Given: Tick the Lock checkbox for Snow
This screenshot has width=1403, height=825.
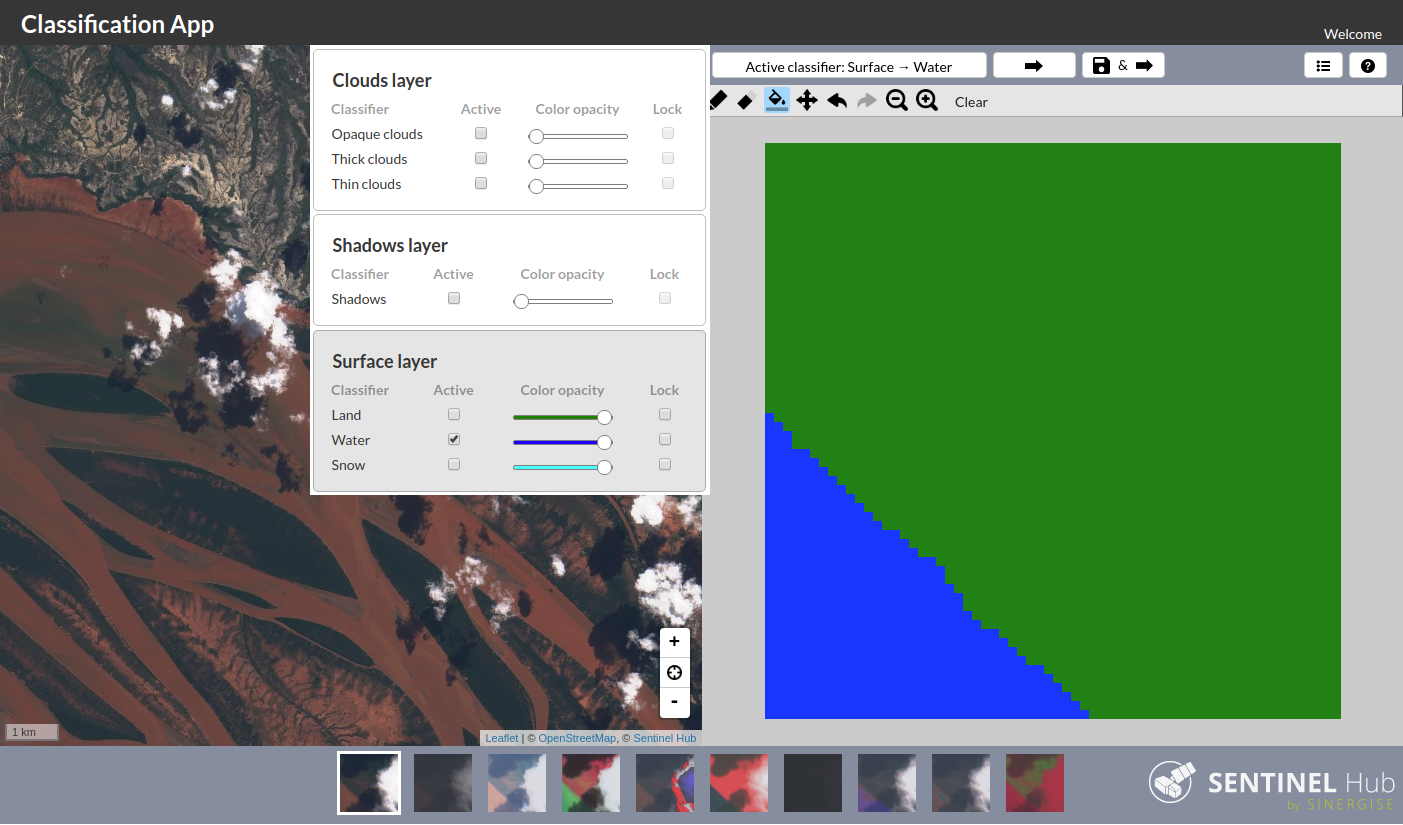Looking at the screenshot, I should coord(665,464).
